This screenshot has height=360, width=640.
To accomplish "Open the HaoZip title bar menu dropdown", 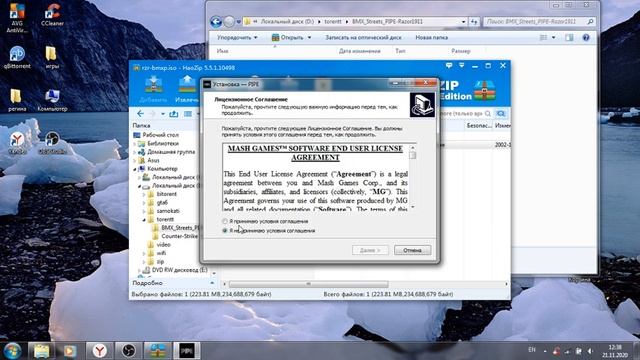I will [x=462, y=65].
